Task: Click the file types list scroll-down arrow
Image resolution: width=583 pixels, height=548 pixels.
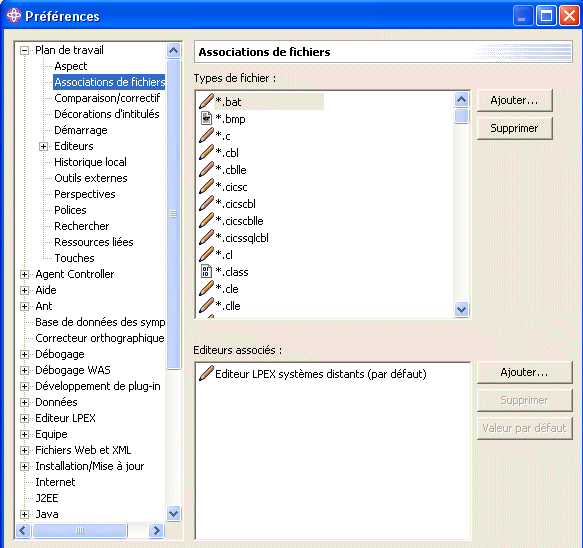Action: [461, 309]
